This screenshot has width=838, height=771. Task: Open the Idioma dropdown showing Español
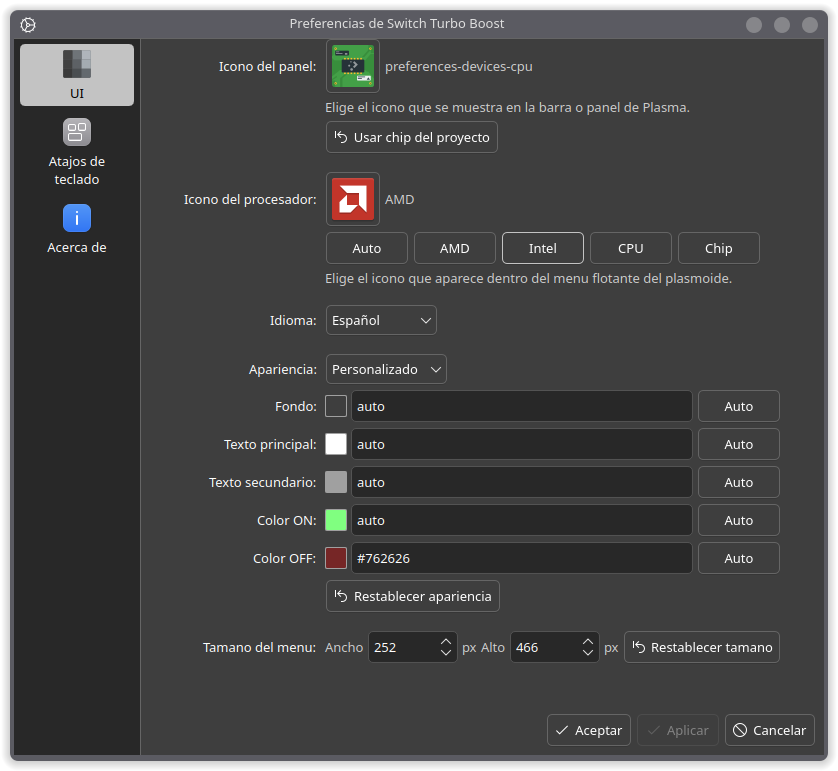381,321
